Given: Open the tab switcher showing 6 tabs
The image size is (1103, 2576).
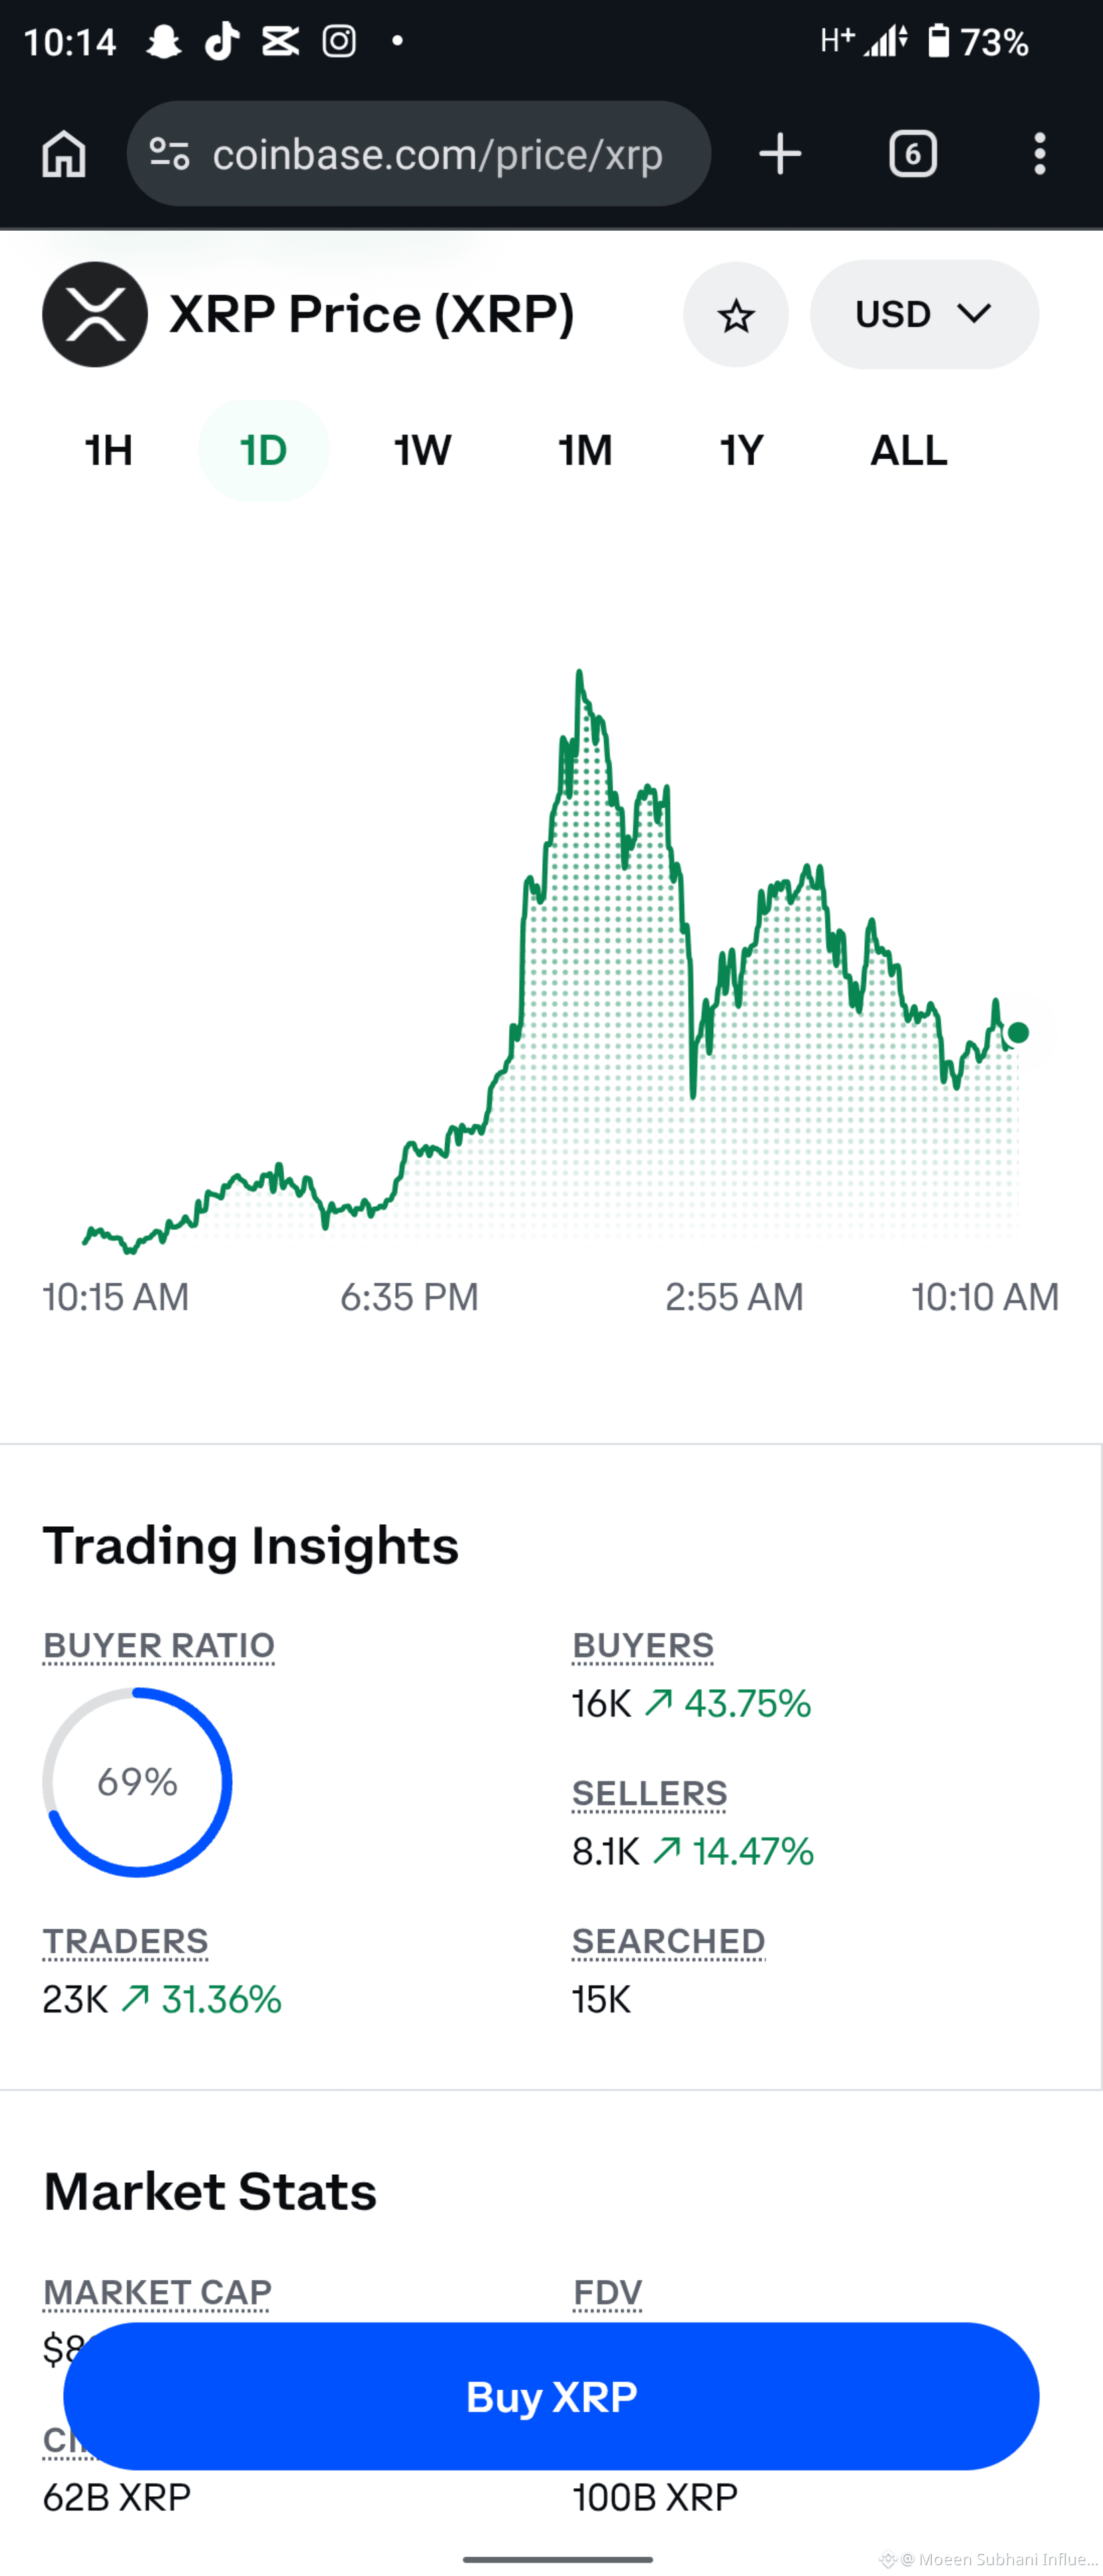Looking at the screenshot, I should point(912,154).
